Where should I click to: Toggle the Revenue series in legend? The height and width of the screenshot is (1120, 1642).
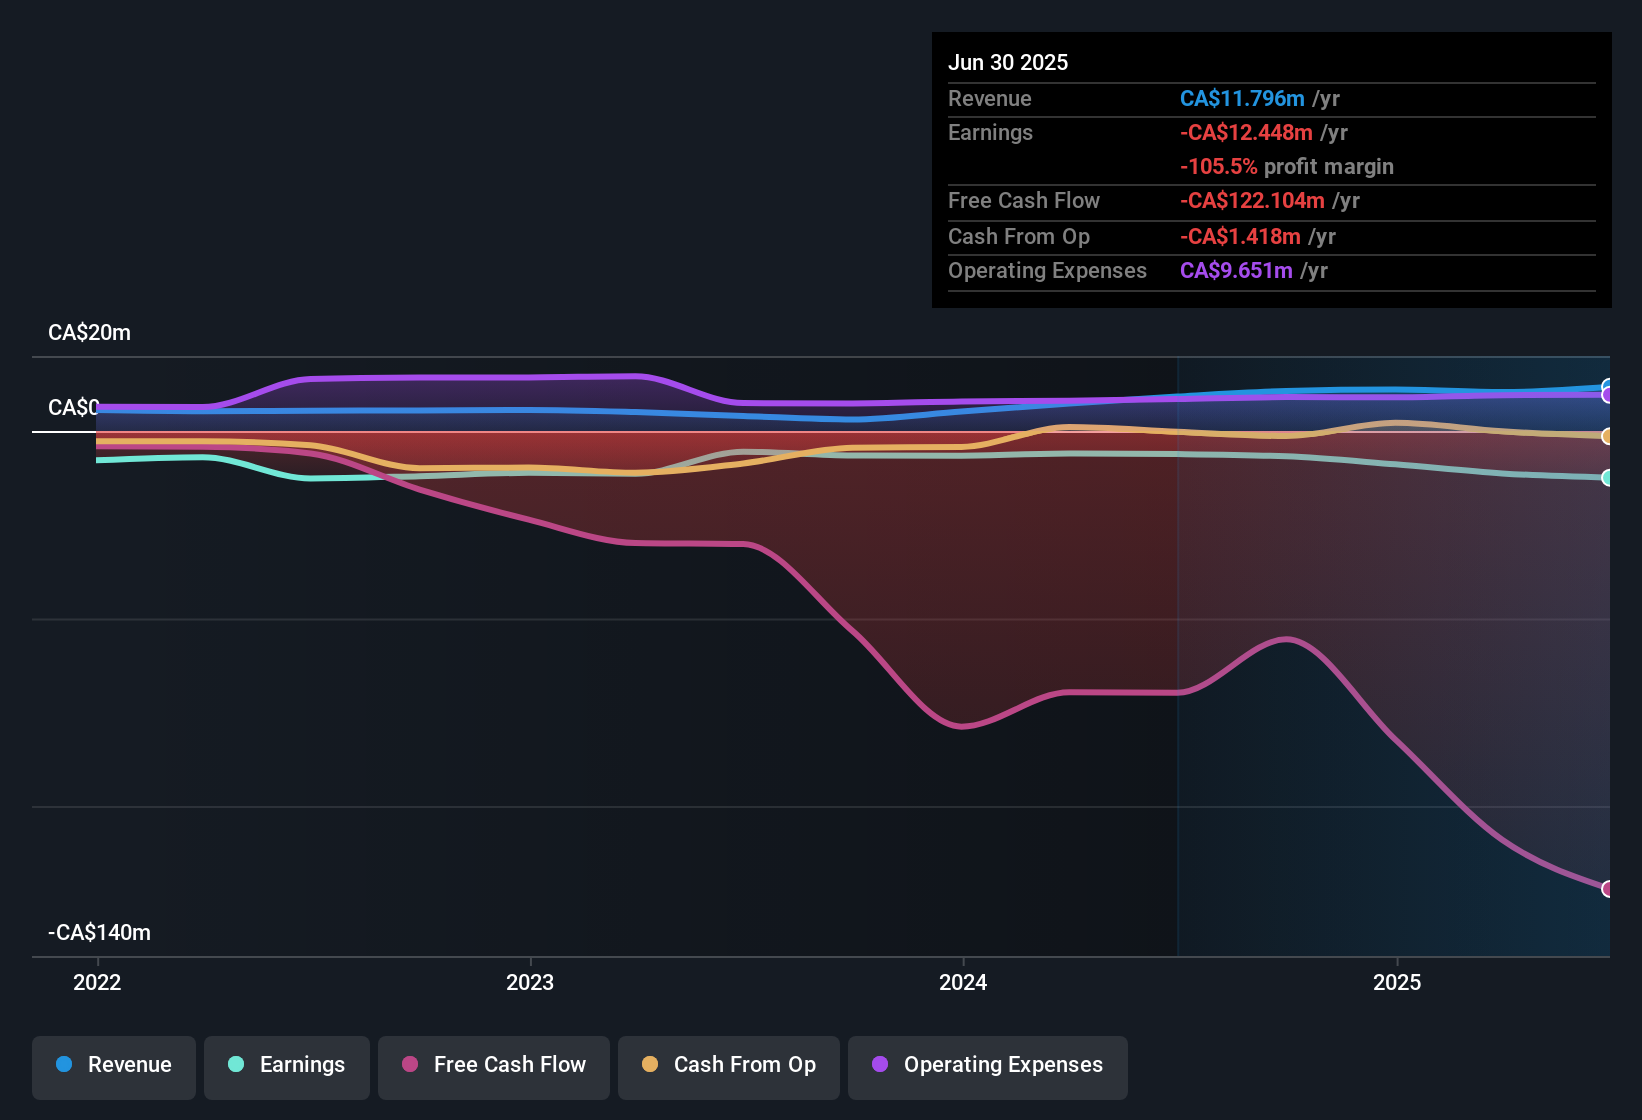[x=114, y=1068]
